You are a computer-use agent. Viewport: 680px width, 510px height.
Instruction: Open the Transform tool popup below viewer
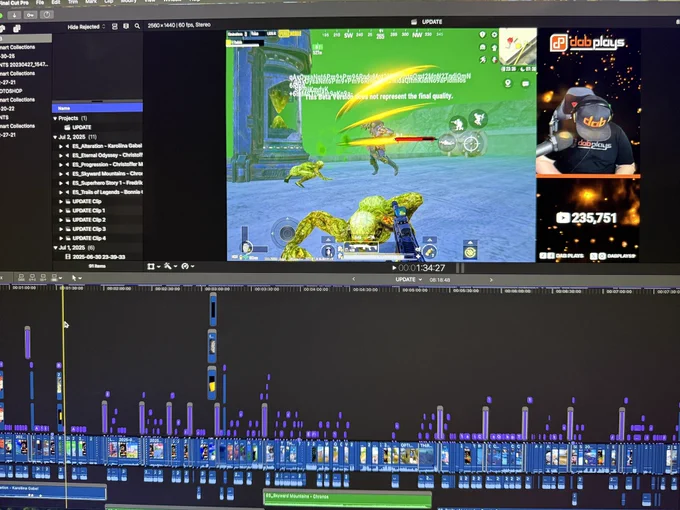click(x=154, y=266)
